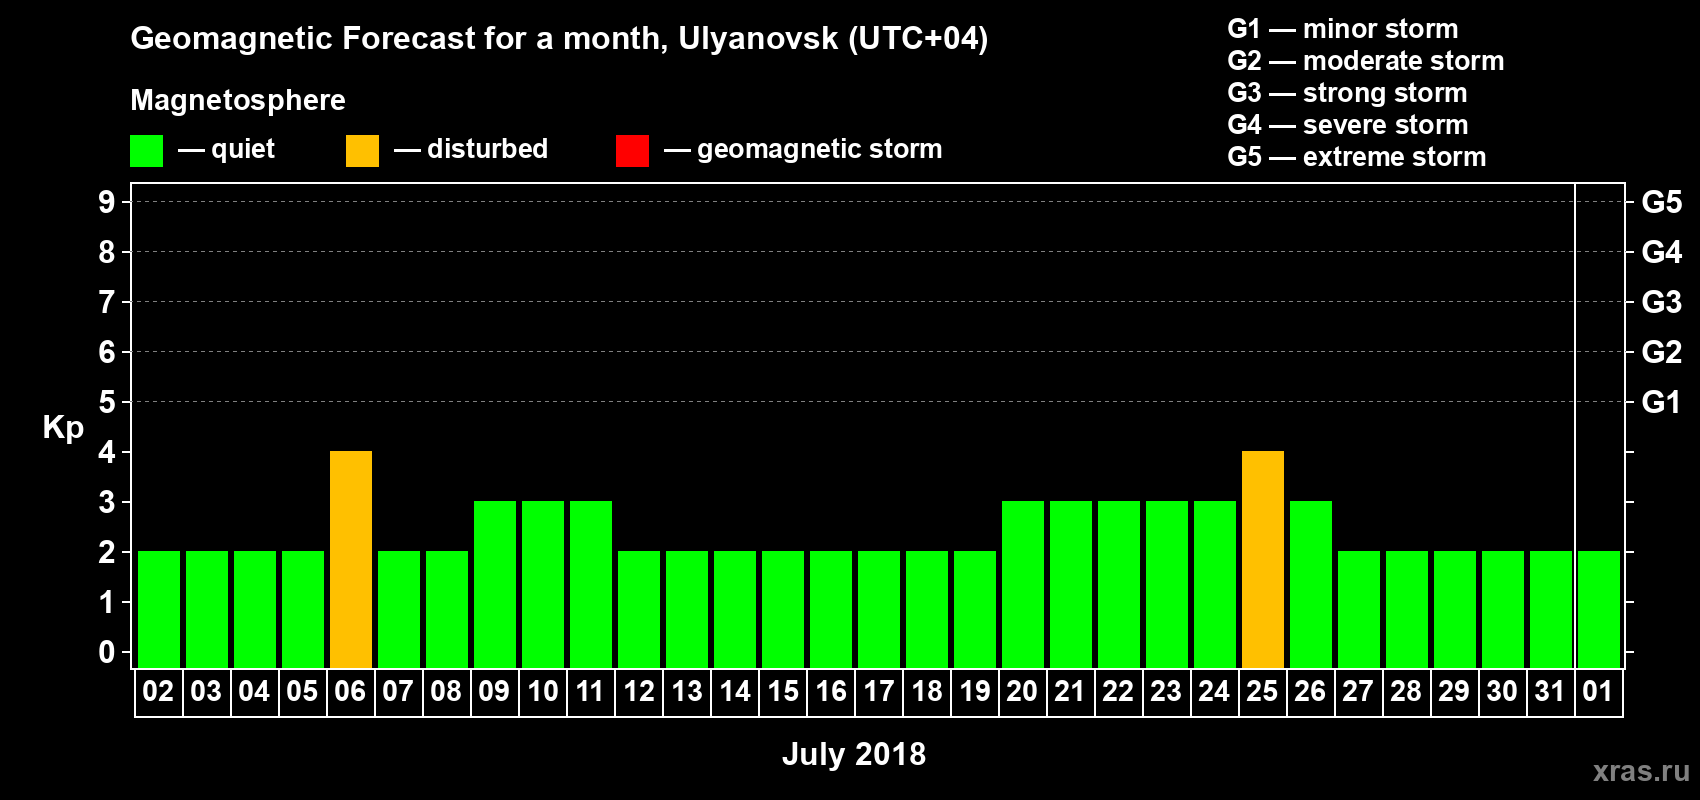Click the G2 label on right axis
The height and width of the screenshot is (800, 1700).
click(x=1661, y=352)
